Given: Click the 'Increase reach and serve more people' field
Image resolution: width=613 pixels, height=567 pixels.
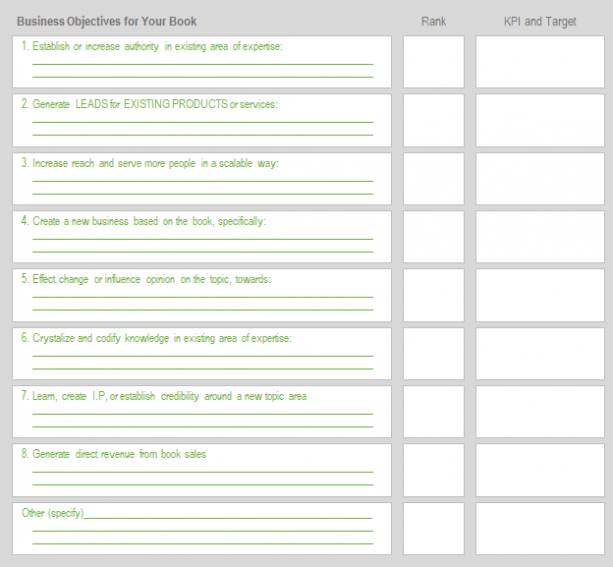Looking at the screenshot, I should (x=202, y=178).
